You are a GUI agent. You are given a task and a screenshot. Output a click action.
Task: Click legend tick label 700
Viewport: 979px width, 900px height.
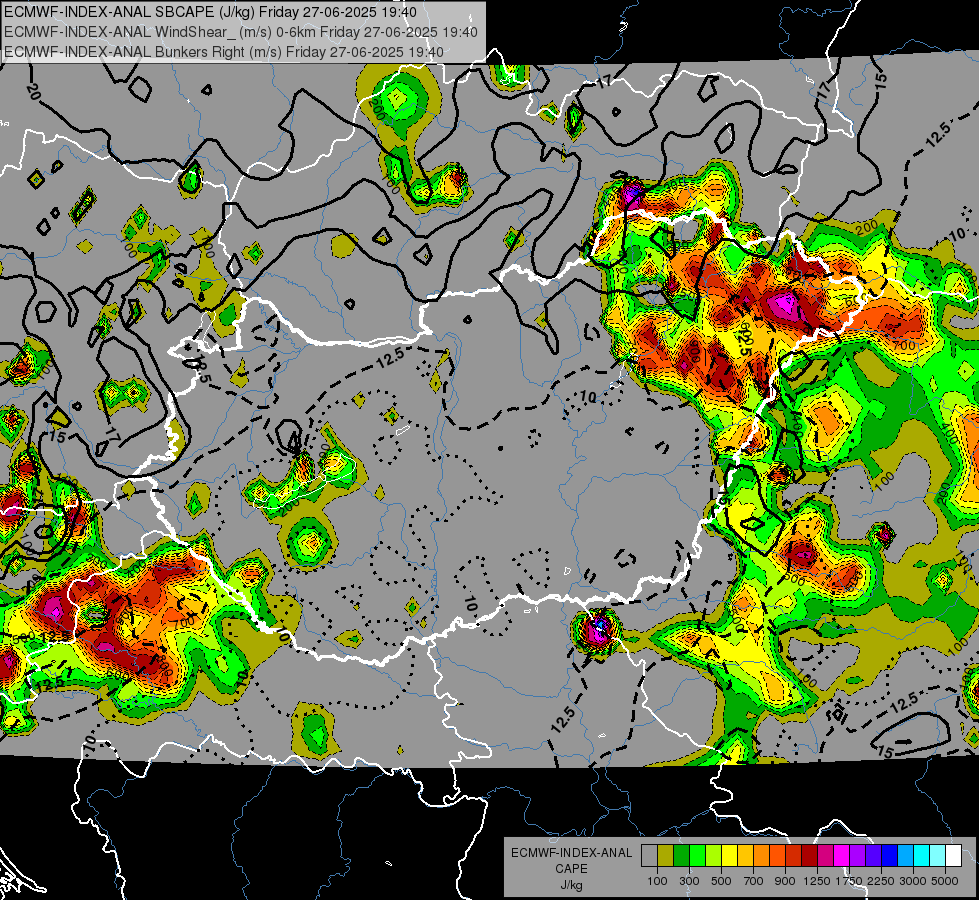(x=754, y=881)
